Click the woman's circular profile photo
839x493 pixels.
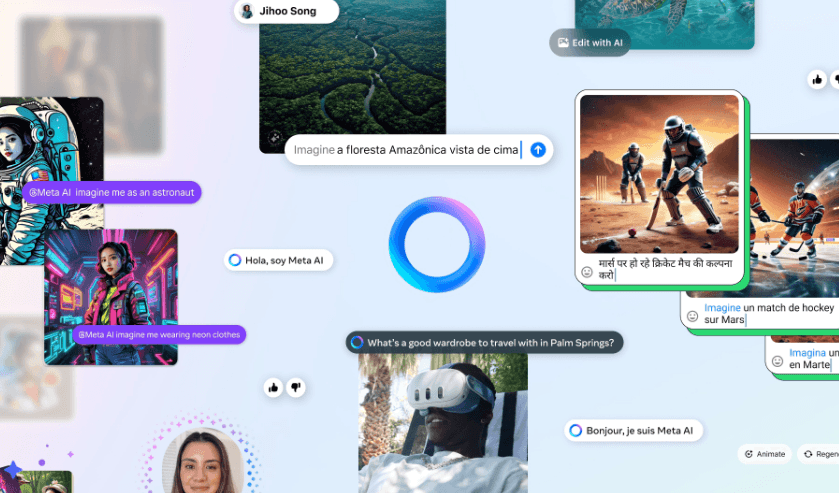(203, 461)
